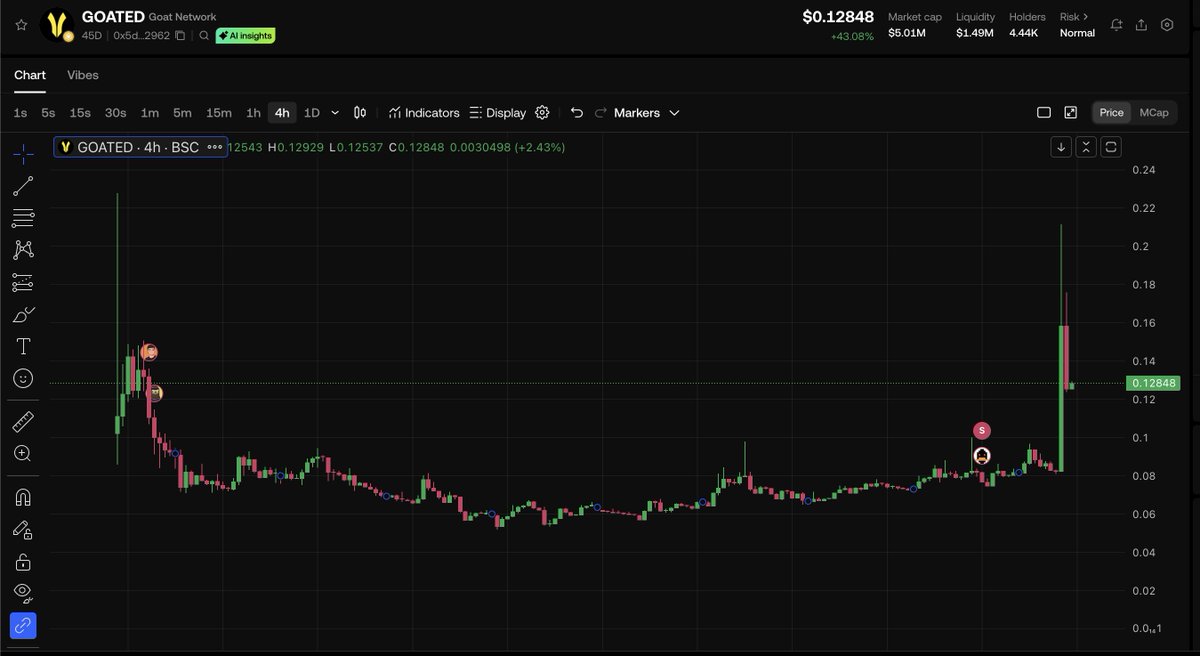The image size is (1200, 656).
Task: Open the candlestick chart type selector
Action: pyautogui.click(x=360, y=113)
